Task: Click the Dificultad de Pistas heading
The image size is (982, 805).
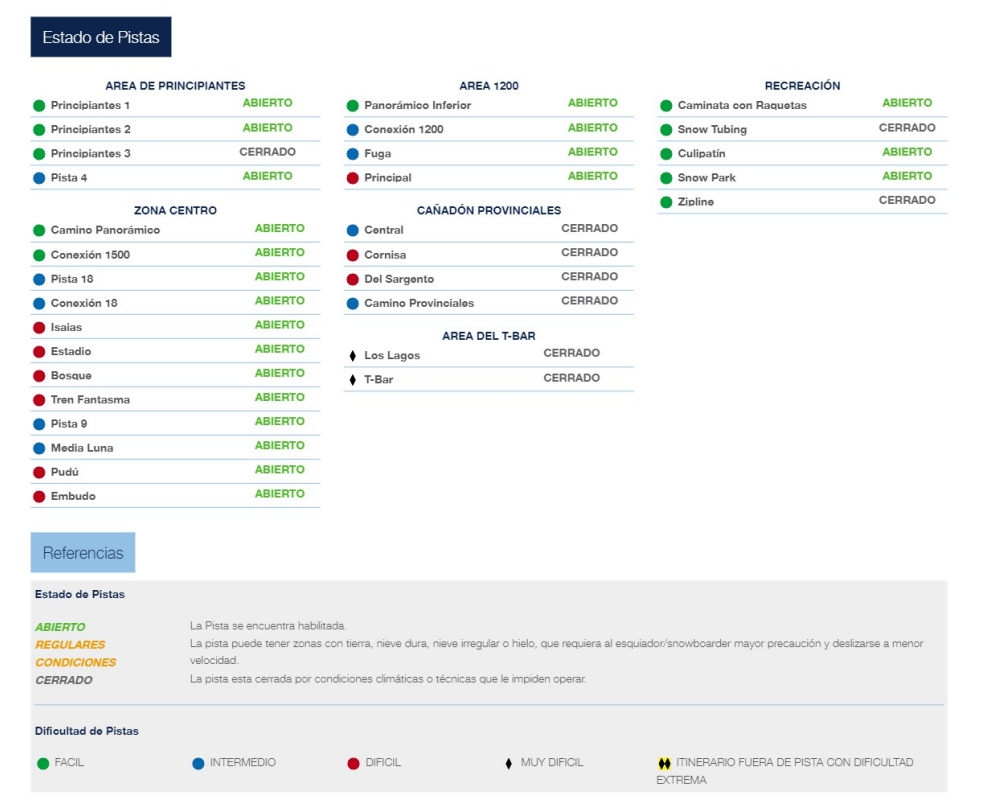Action: (x=87, y=731)
